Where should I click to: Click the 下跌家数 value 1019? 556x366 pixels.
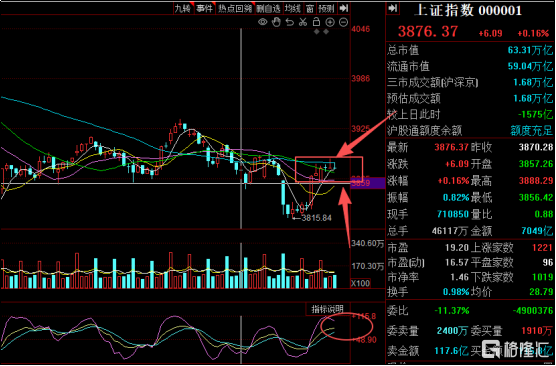tap(542, 277)
